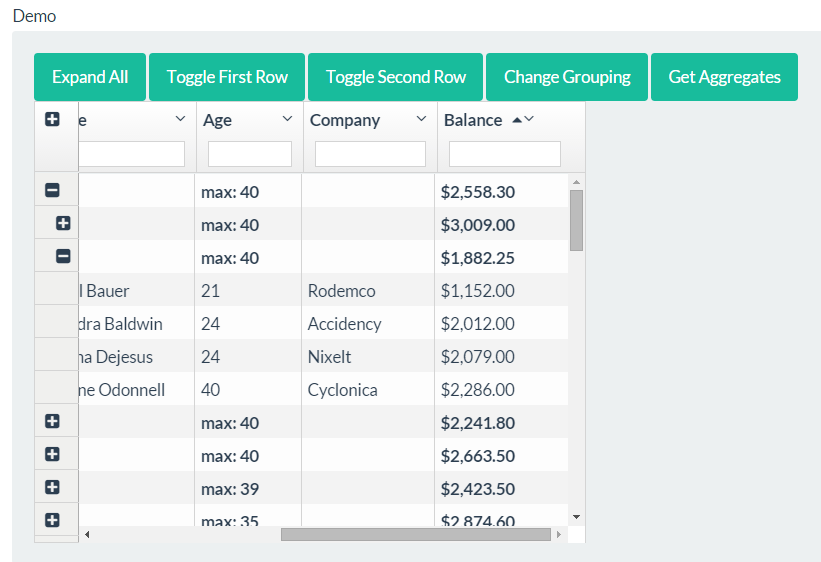Expand the group row showing $2,423.50
This screenshot has height=562, width=821.
tap(53, 487)
